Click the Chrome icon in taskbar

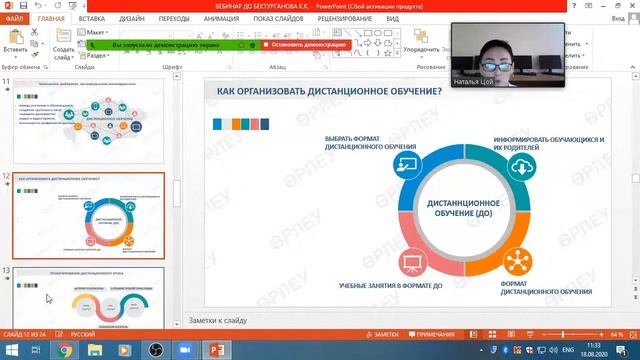tap(64, 350)
